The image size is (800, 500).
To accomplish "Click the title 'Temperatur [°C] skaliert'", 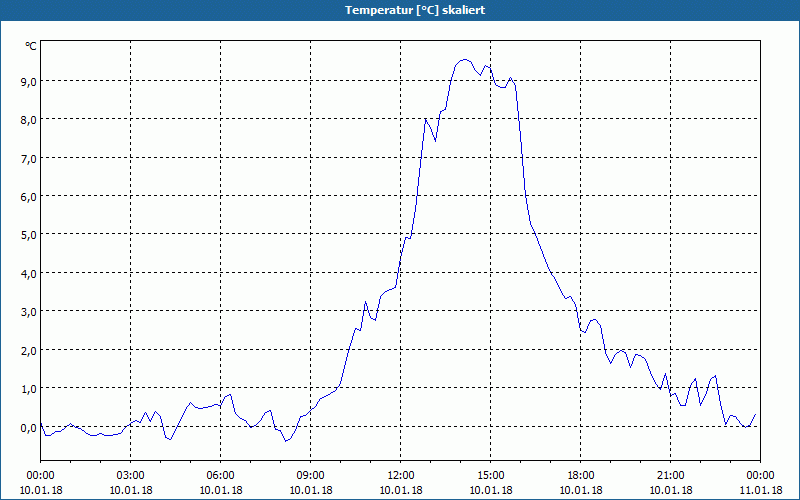I will pos(414,10).
